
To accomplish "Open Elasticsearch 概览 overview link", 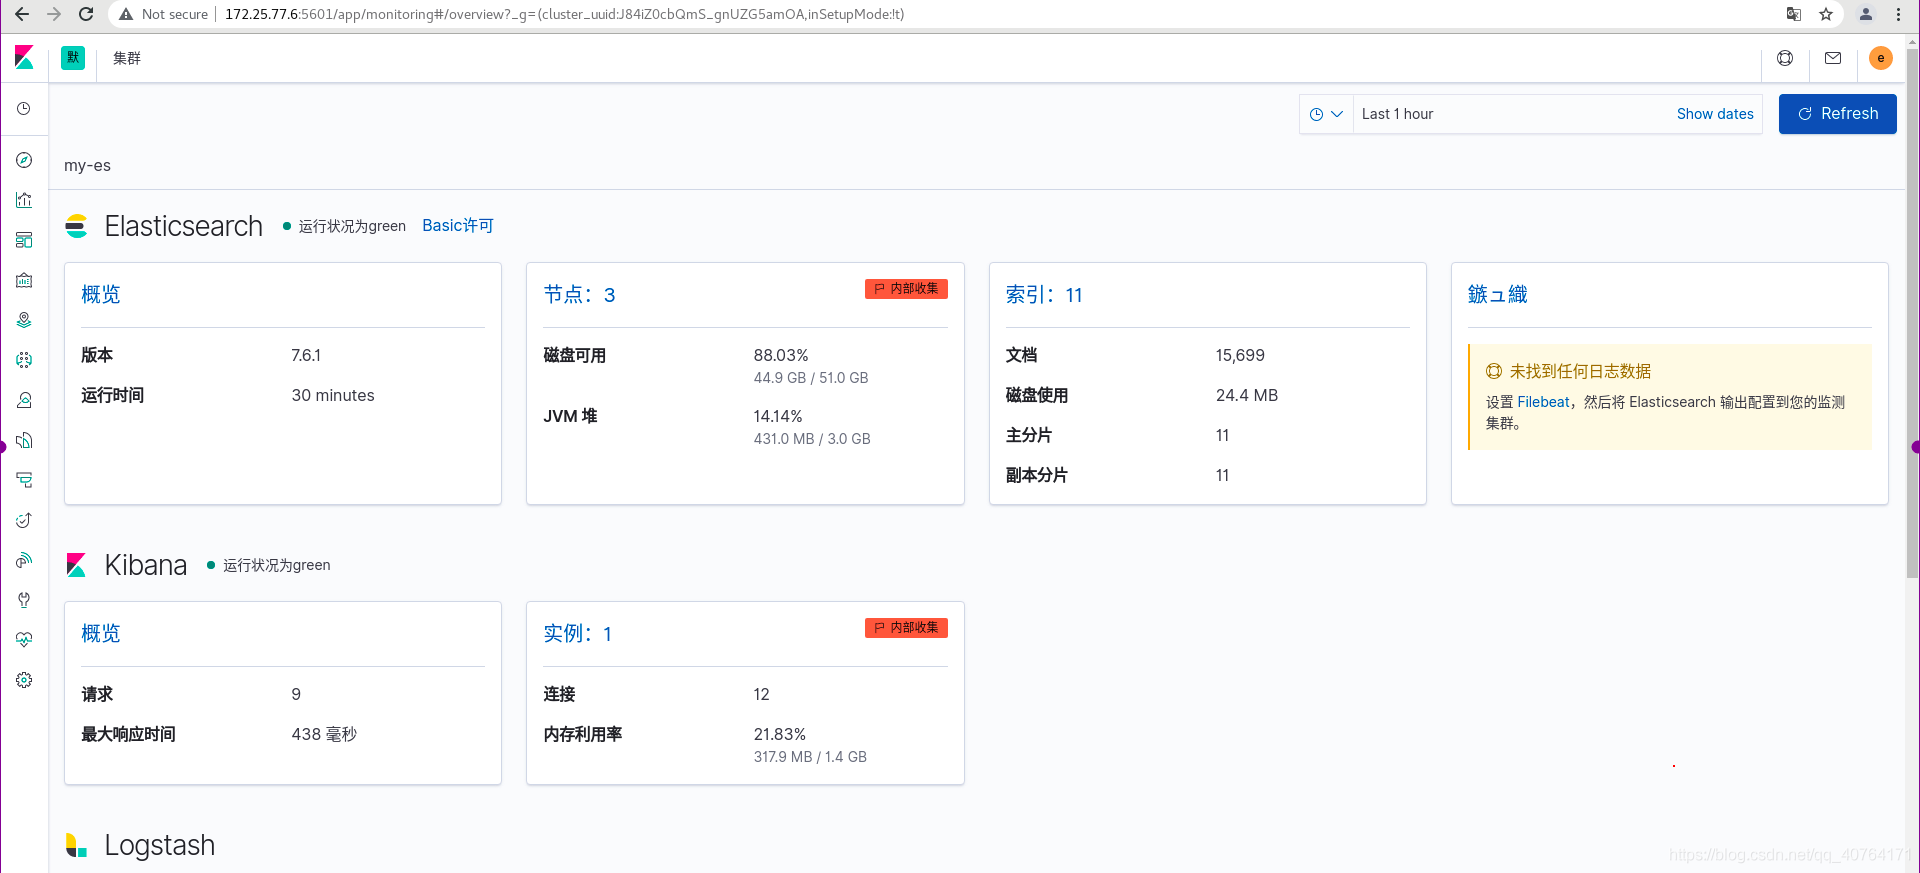I will [101, 294].
